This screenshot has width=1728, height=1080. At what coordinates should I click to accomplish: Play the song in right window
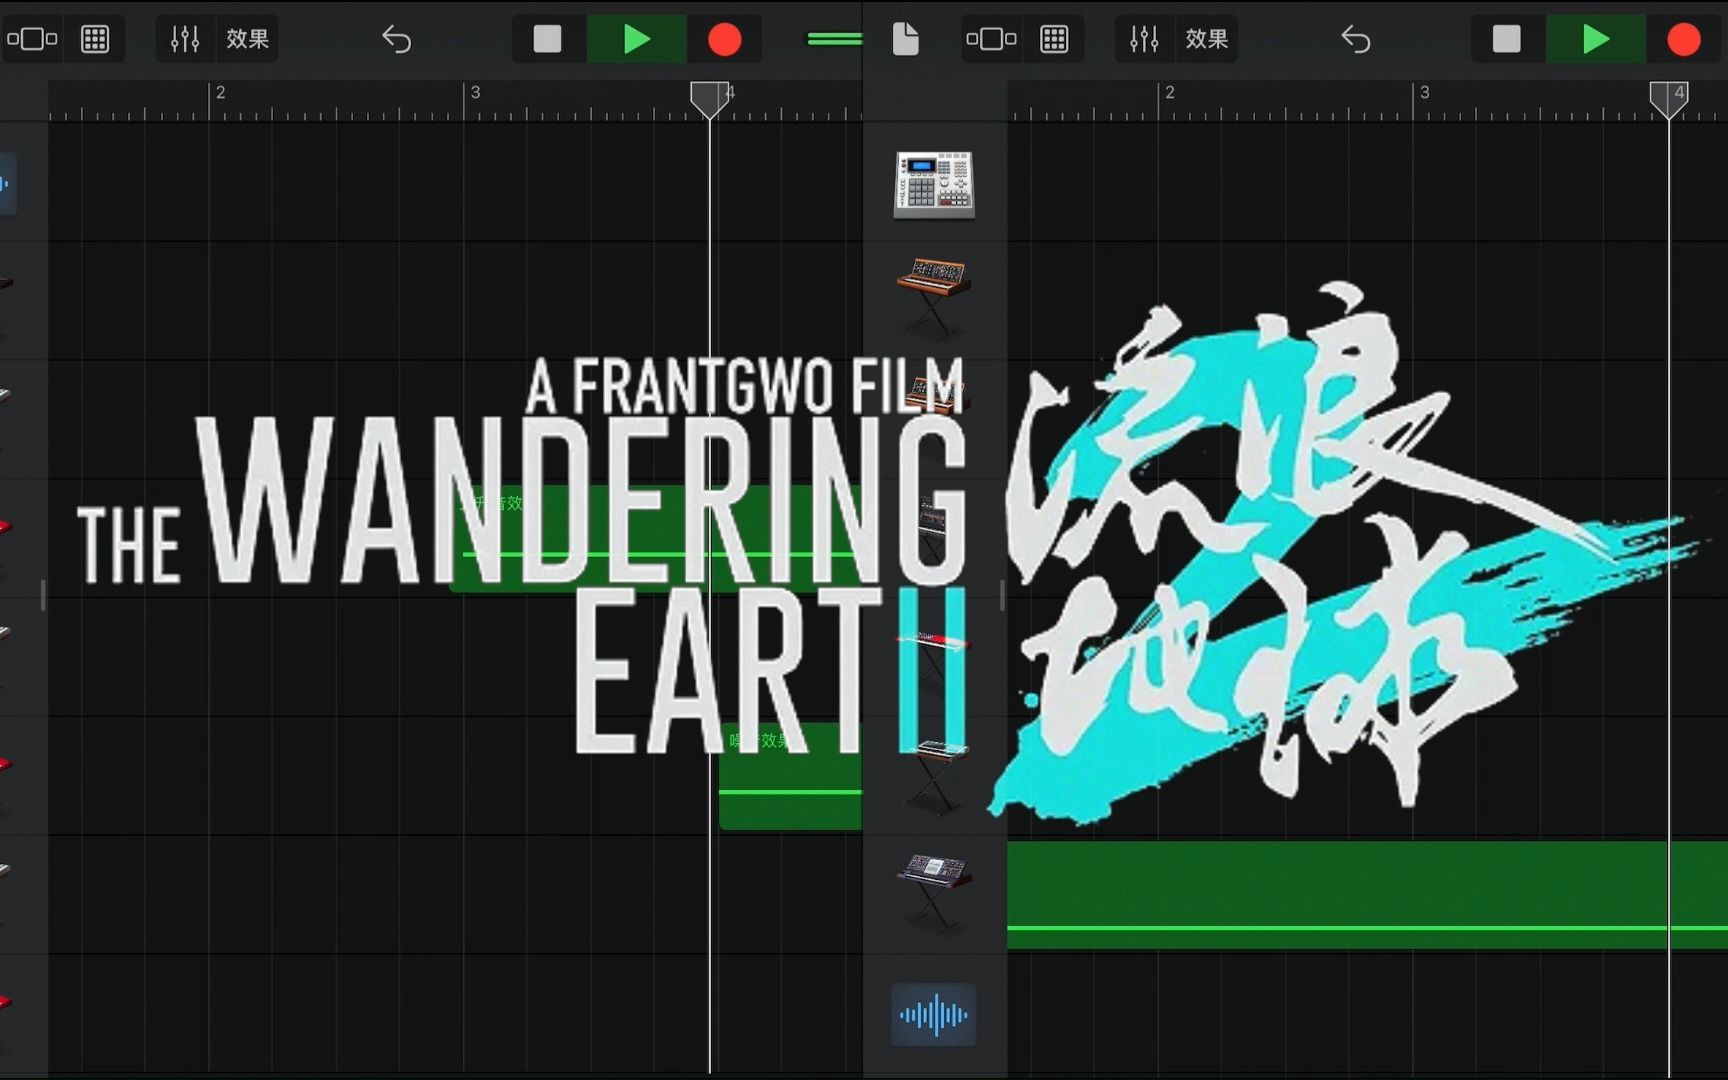[x=1595, y=39]
